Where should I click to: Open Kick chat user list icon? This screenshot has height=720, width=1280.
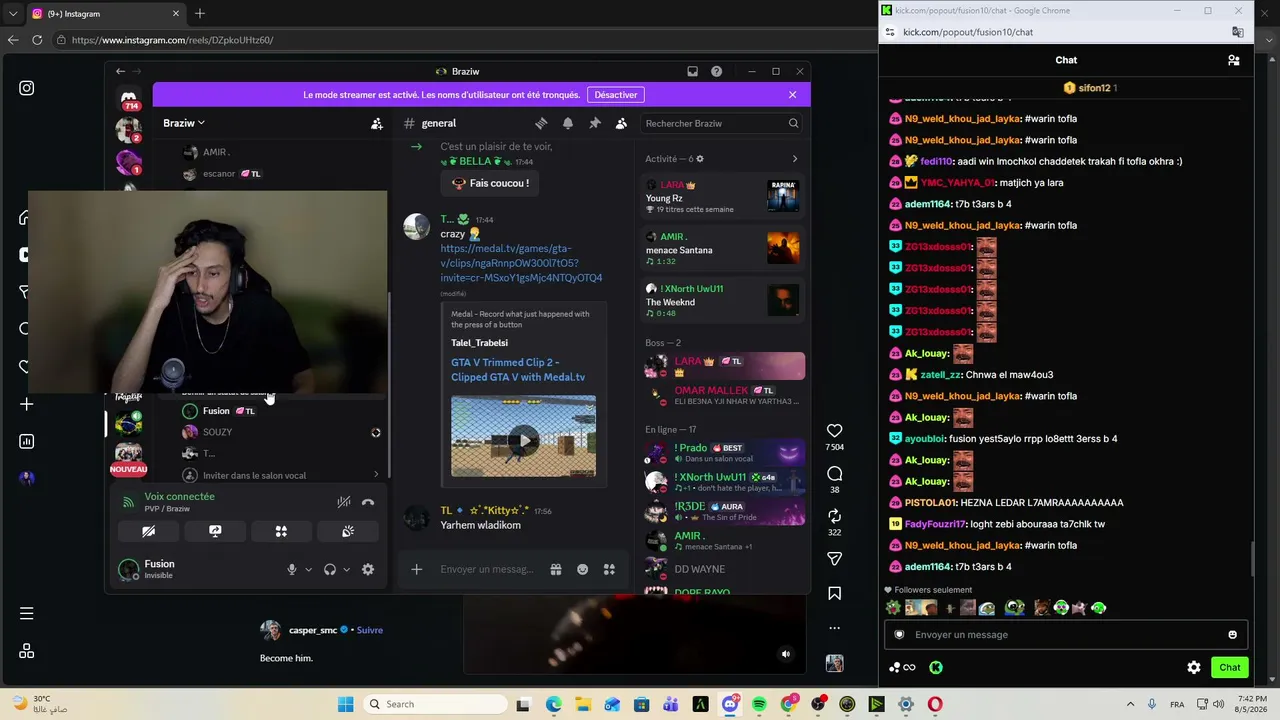coord(1234,60)
